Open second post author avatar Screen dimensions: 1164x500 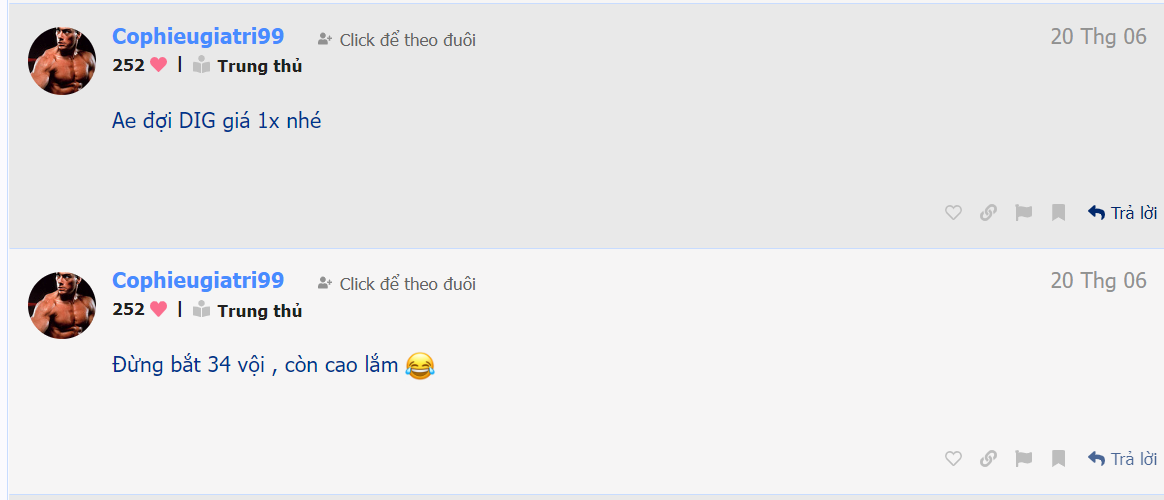click(62, 306)
